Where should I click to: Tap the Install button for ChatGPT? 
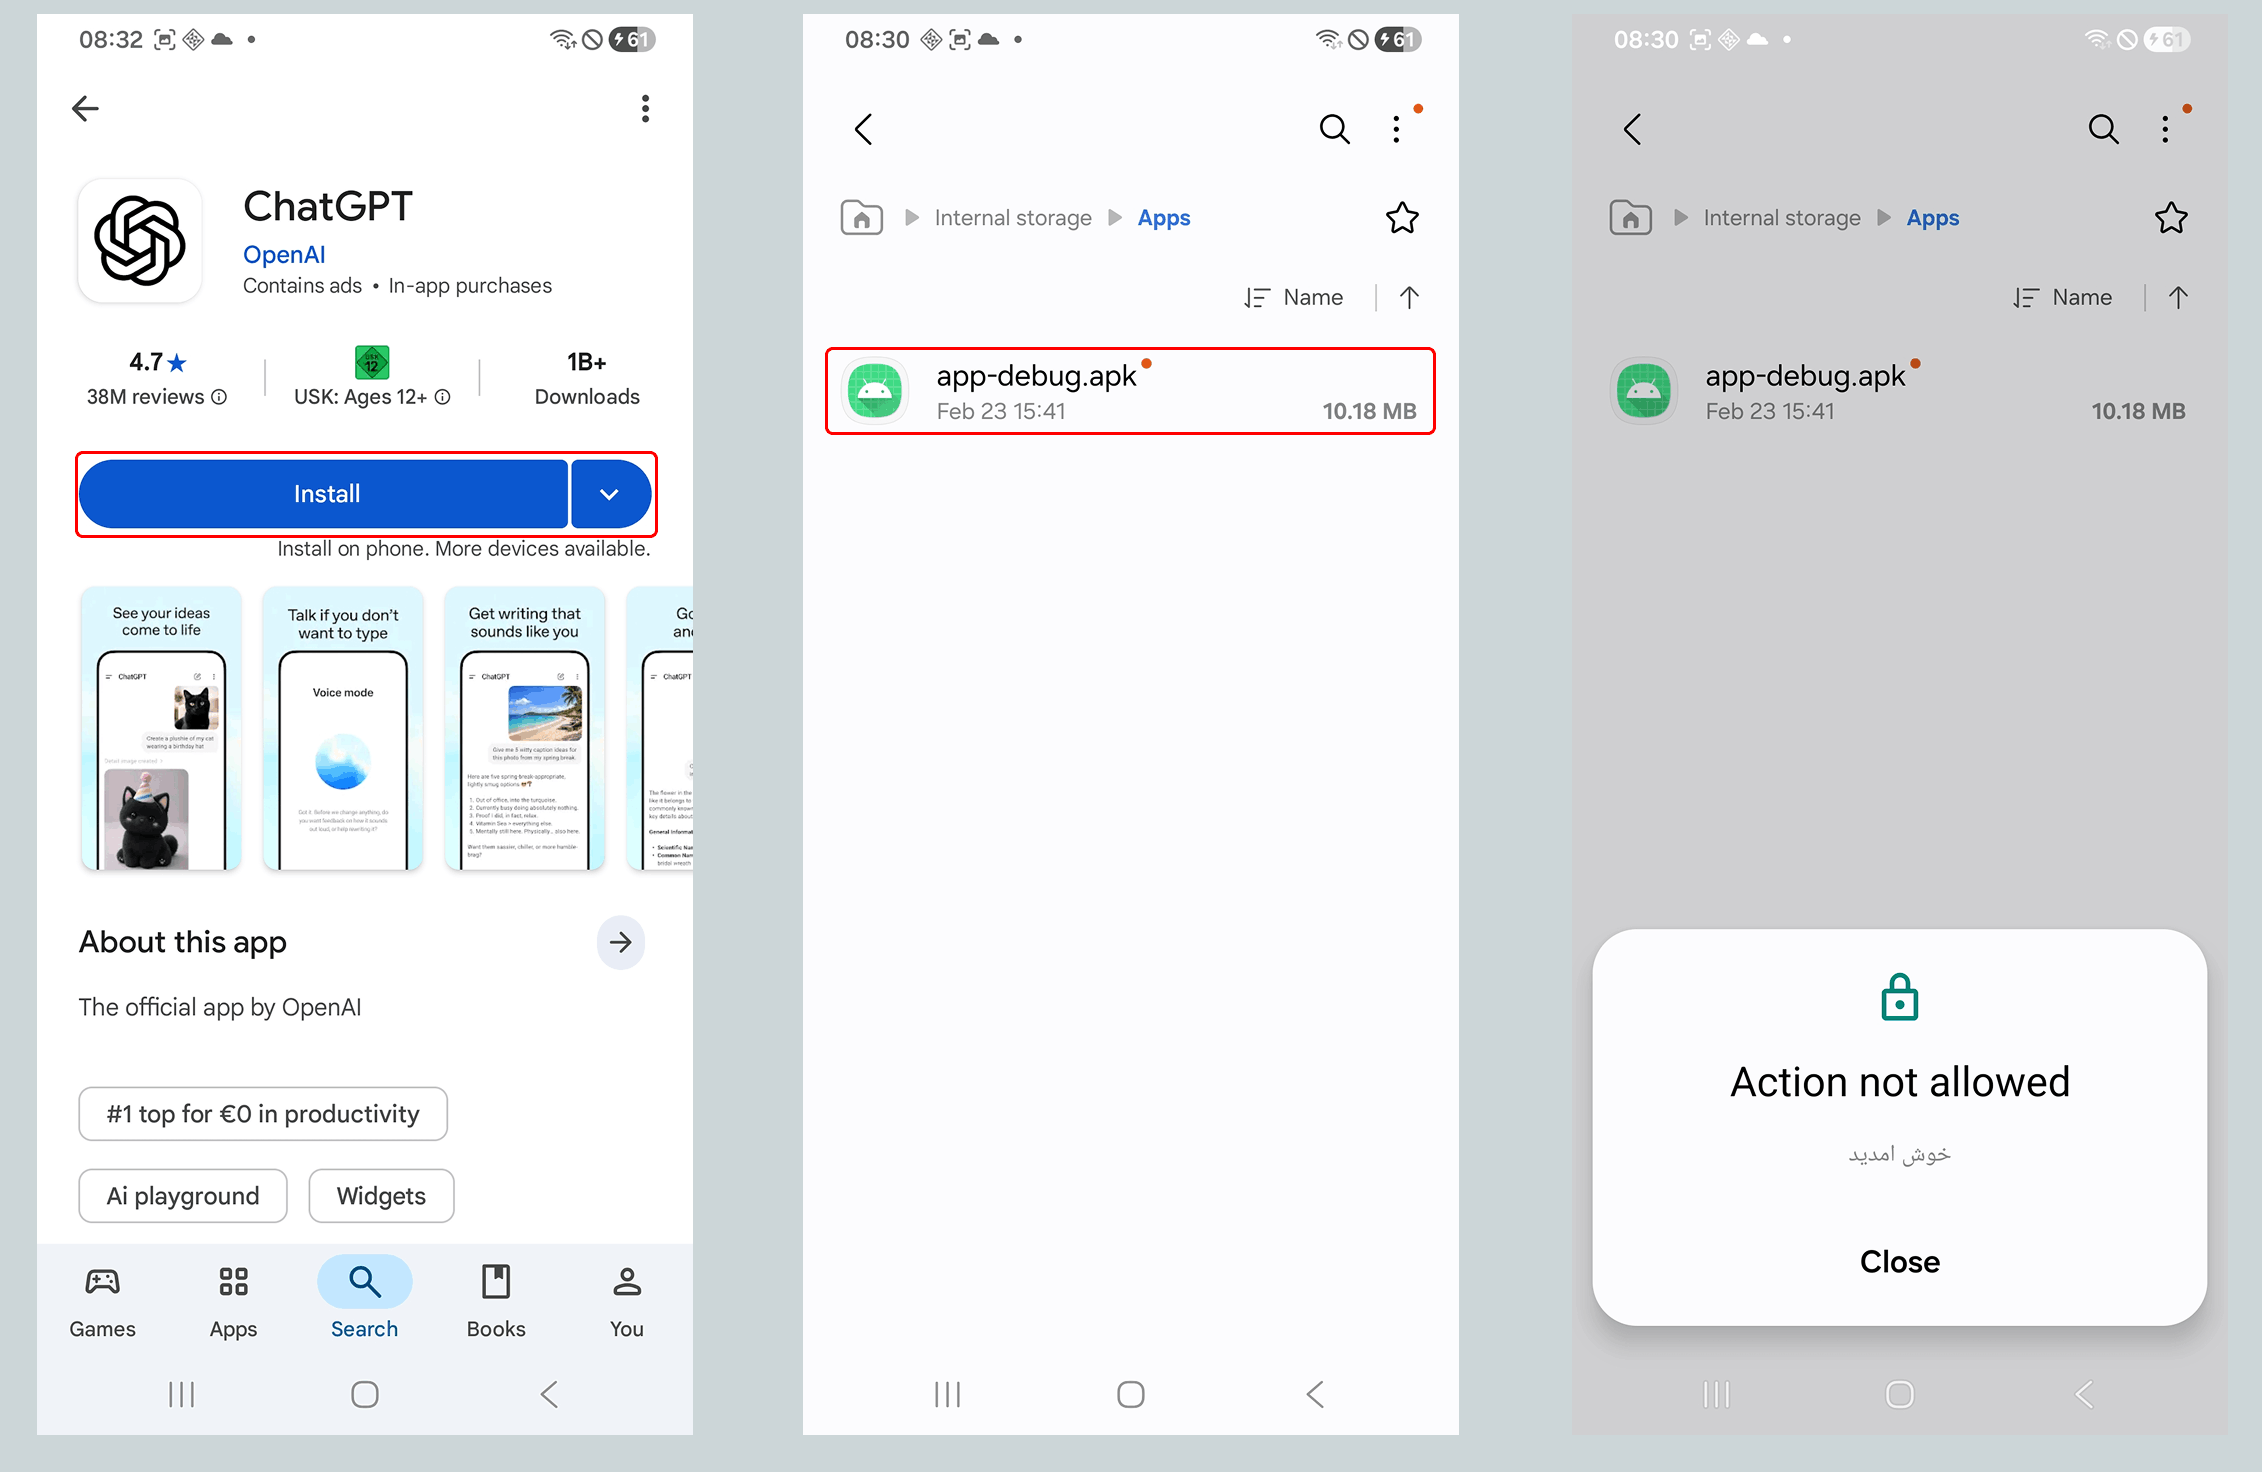click(x=324, y=494)
